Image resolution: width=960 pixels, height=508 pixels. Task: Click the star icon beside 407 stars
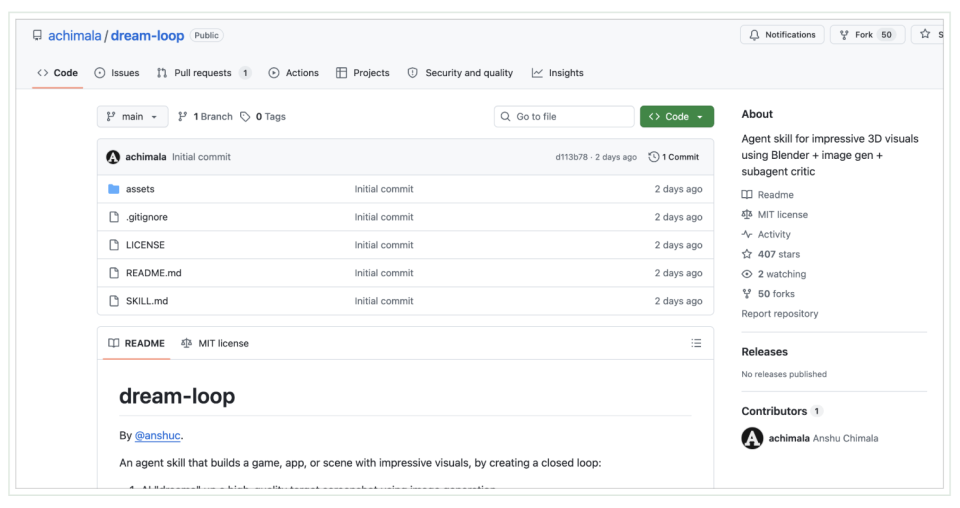pyautogui.click(x=747, y=254)
